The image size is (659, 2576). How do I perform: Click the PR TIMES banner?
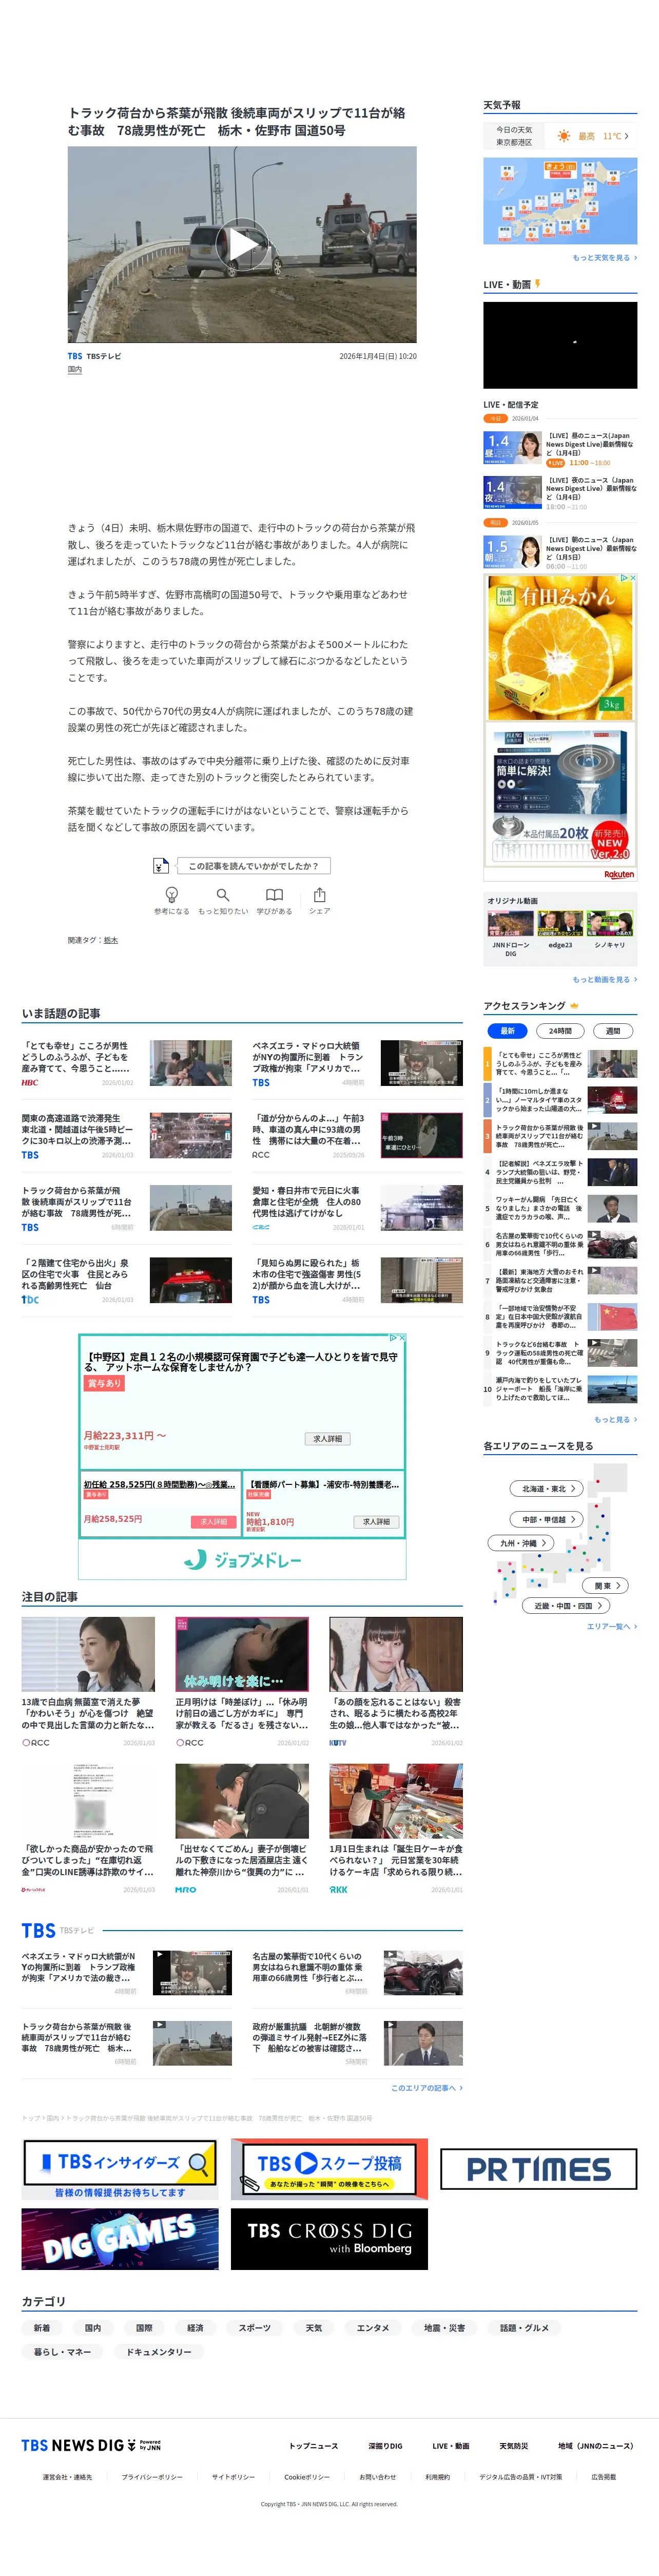(538, 2169)
